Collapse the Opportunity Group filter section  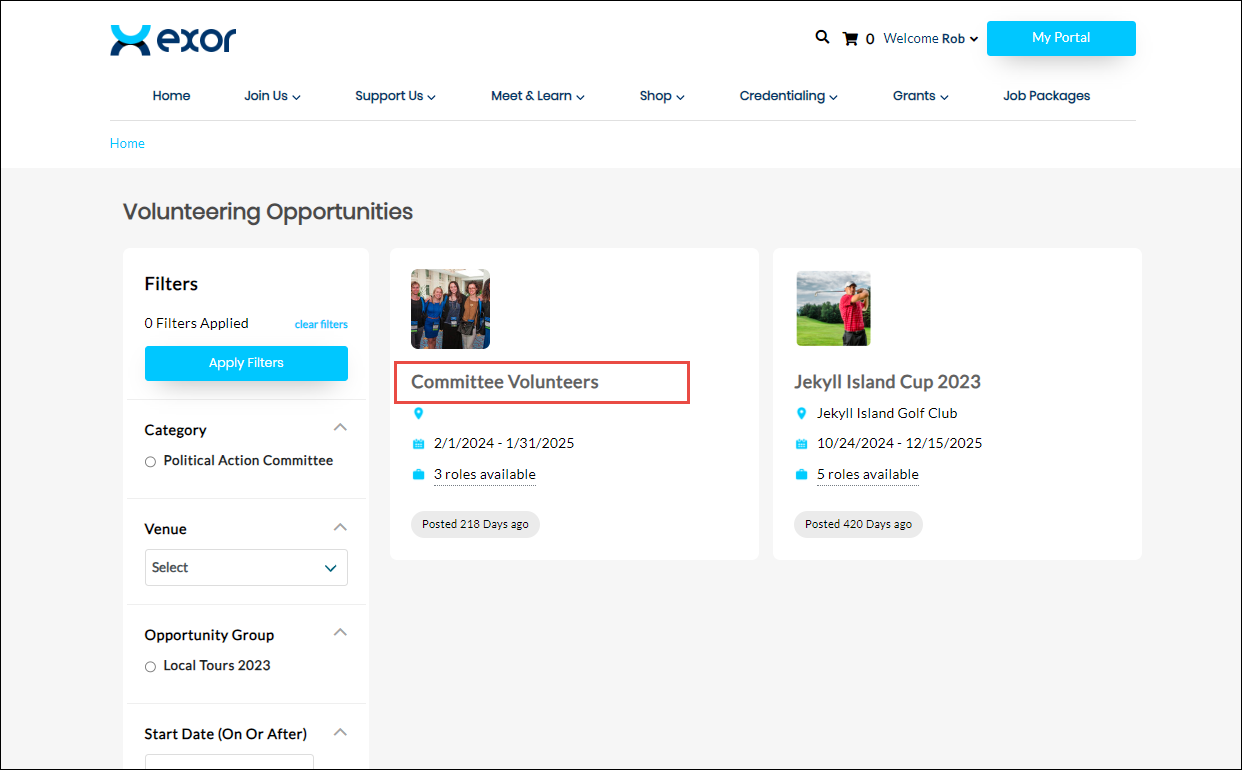340,633
